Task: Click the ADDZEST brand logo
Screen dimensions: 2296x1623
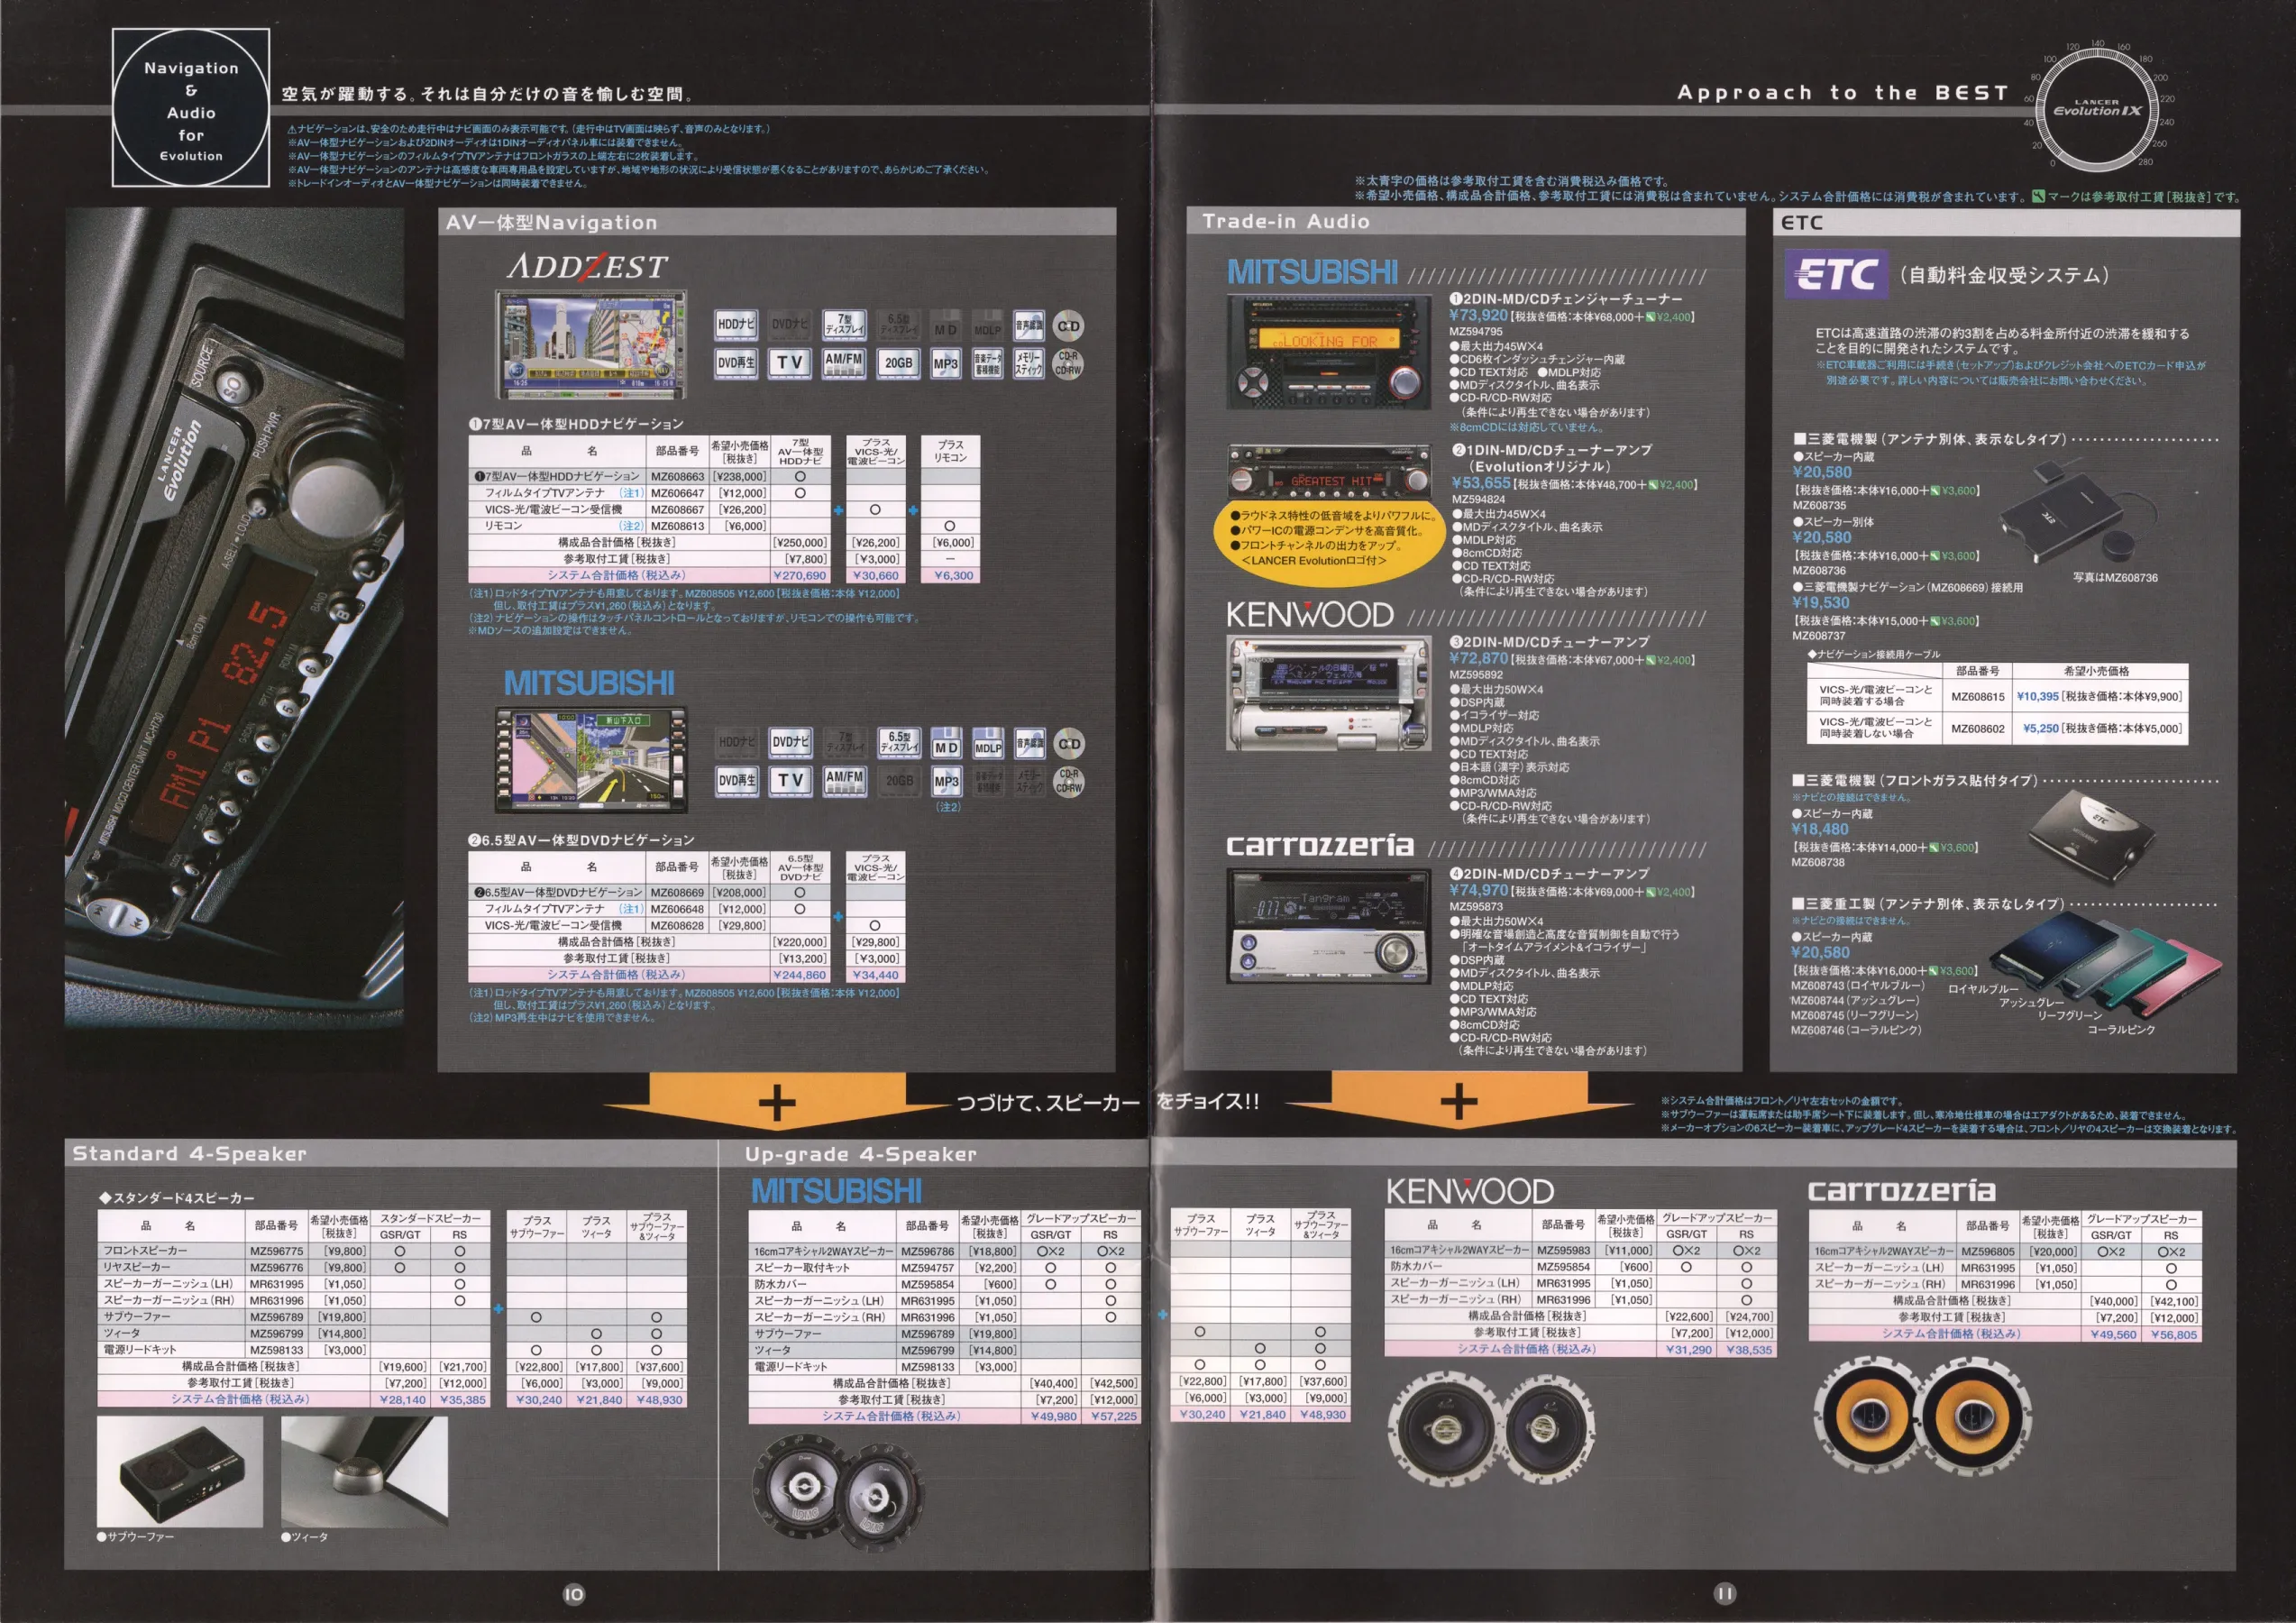Action: [587, 267]
